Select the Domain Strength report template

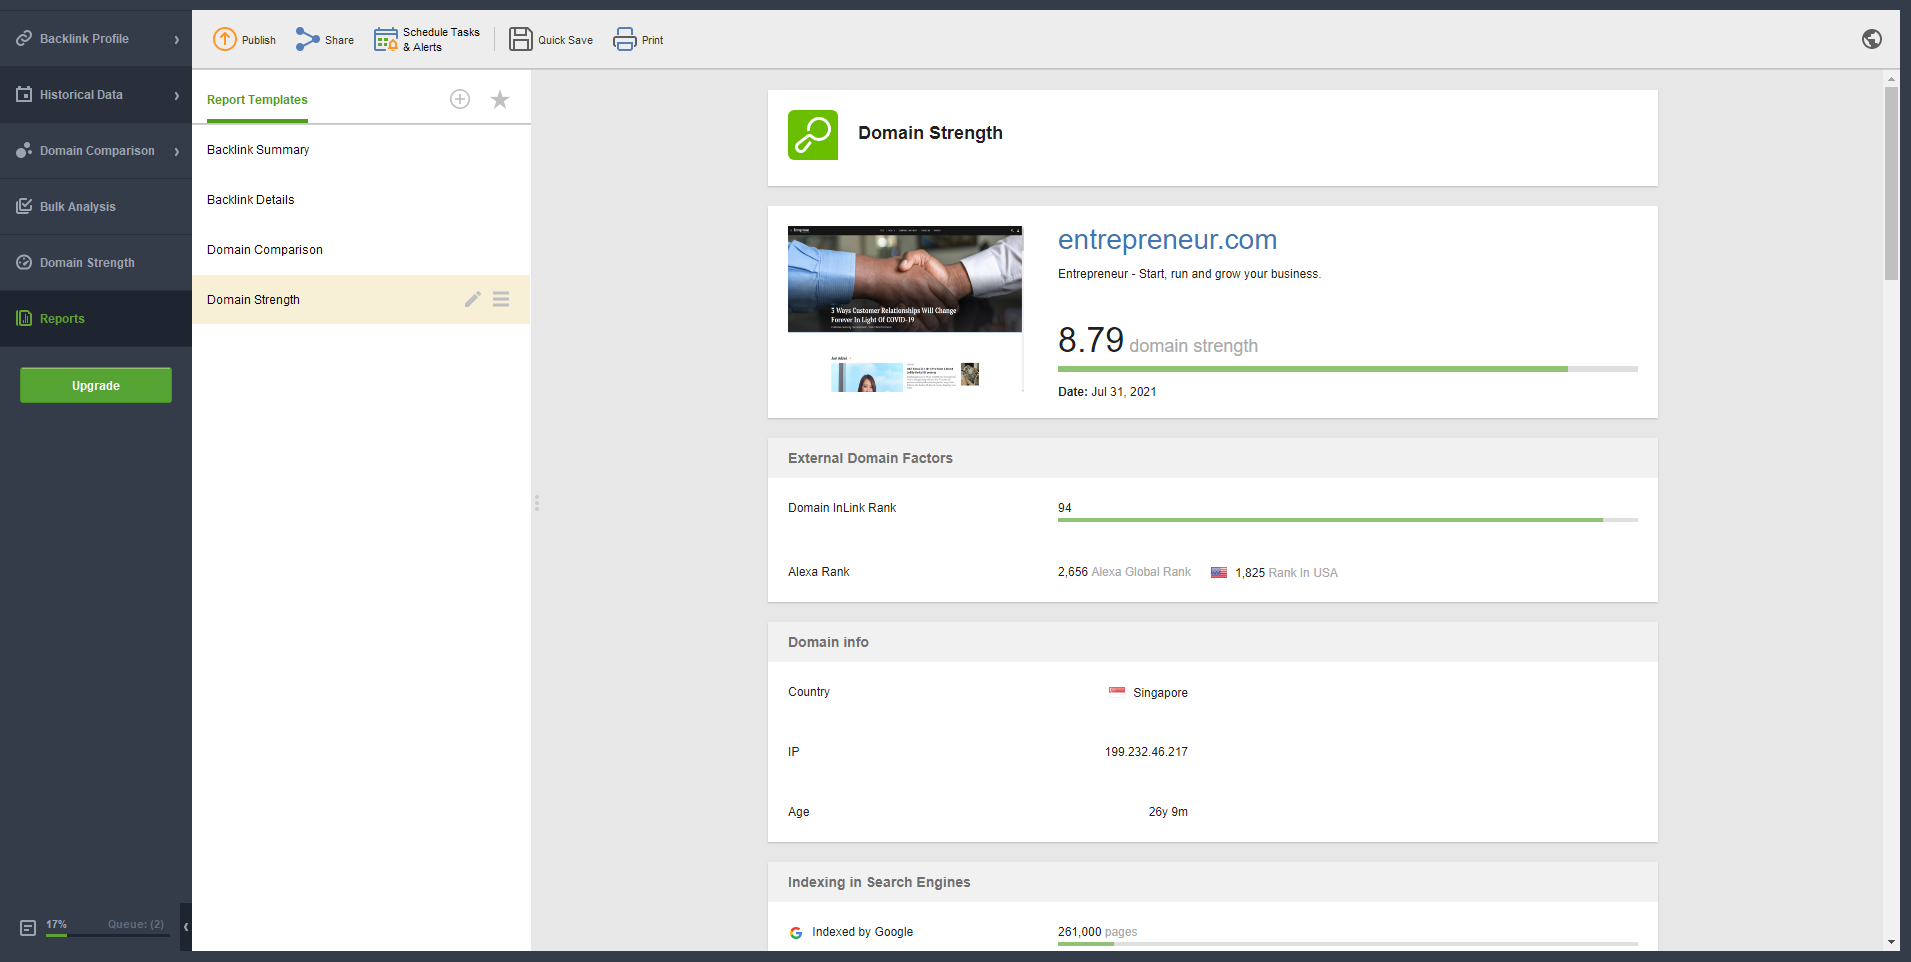point(361,299)
